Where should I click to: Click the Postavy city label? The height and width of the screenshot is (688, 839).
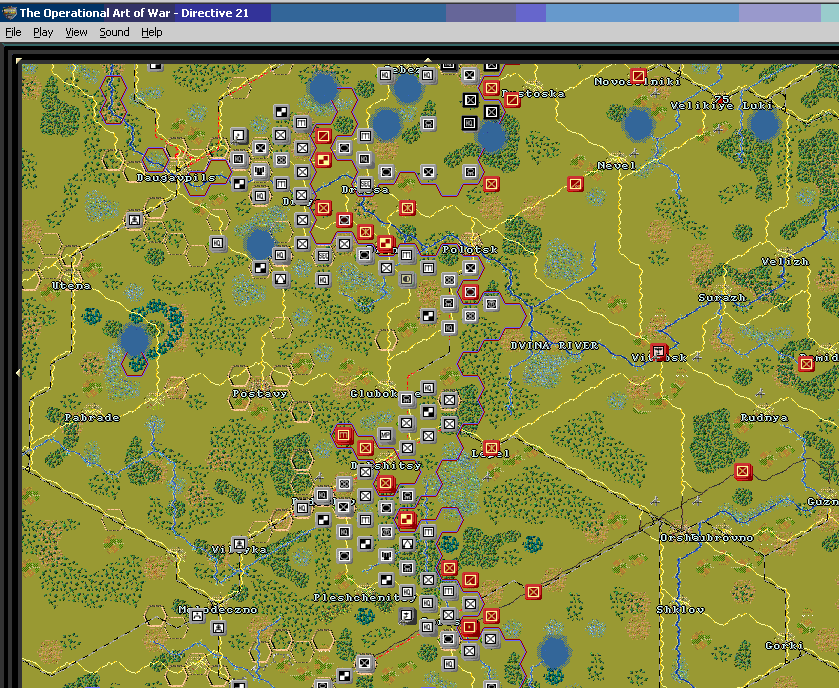pos(260,393)
